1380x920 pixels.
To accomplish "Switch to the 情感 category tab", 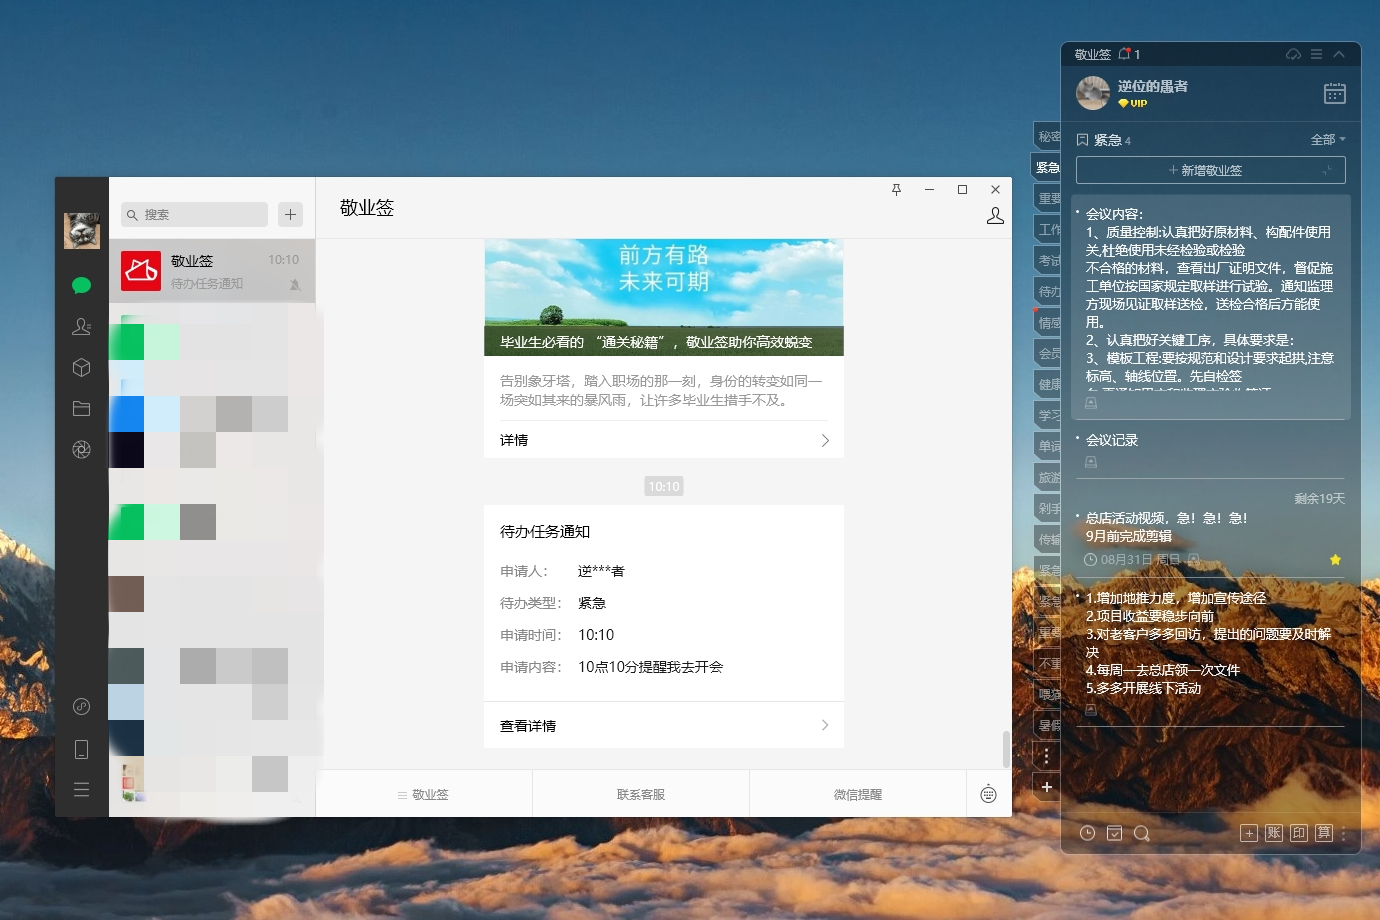I will pyautogui.click(x=1048, y=322).
